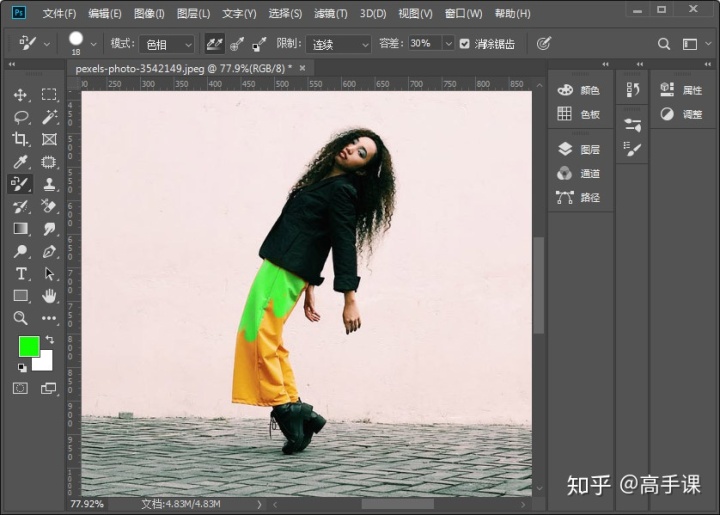Select the Rectangle shape tool
The image size is (720, 515).
tap(21, 296)
